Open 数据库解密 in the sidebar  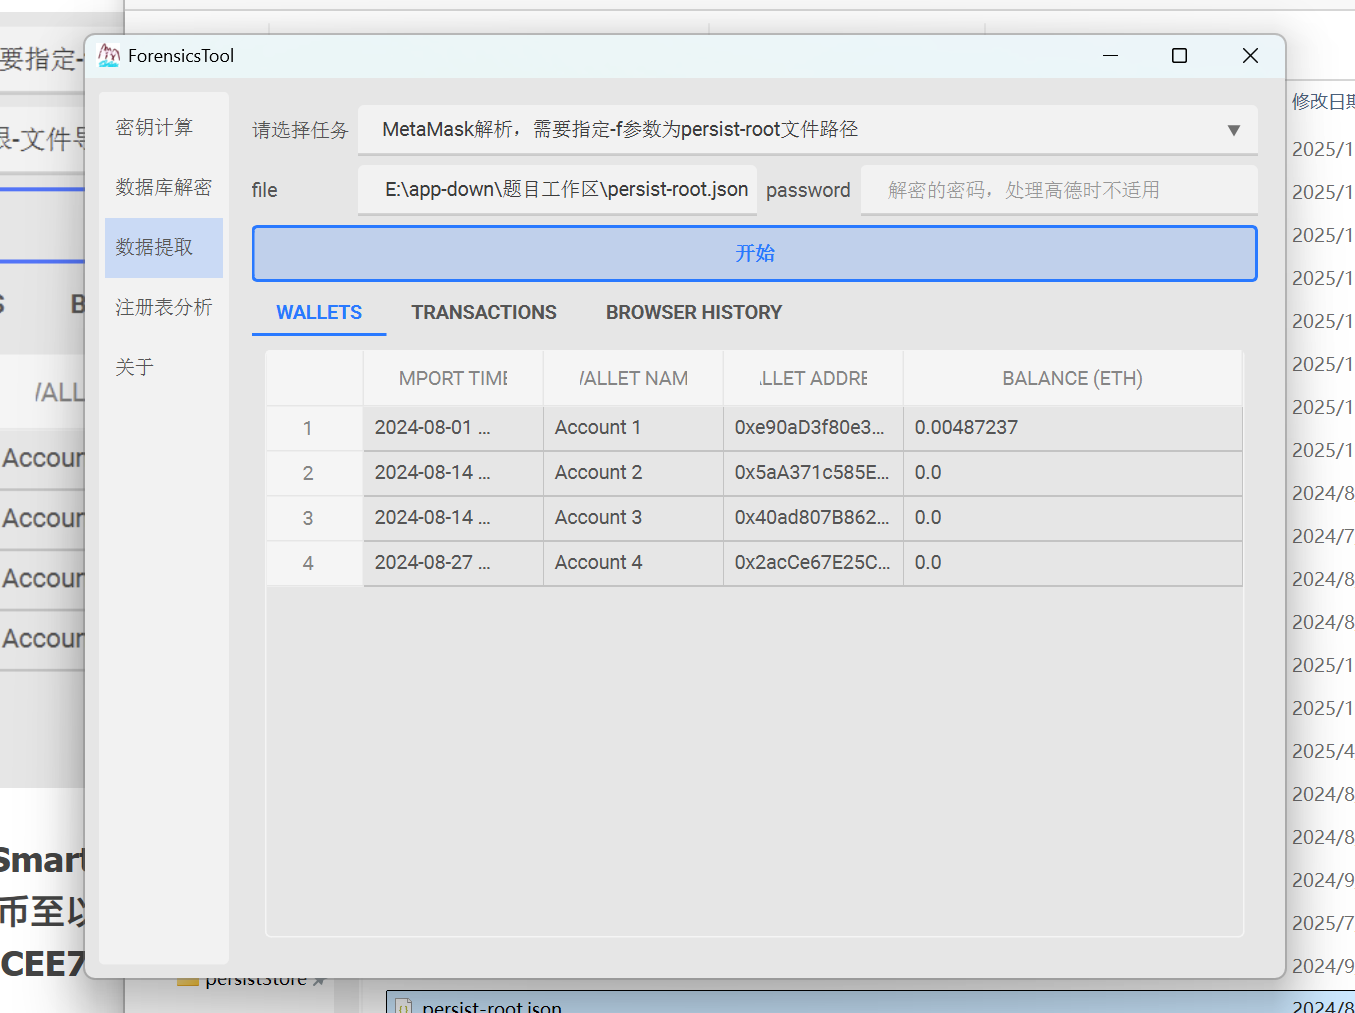(163, 187)
